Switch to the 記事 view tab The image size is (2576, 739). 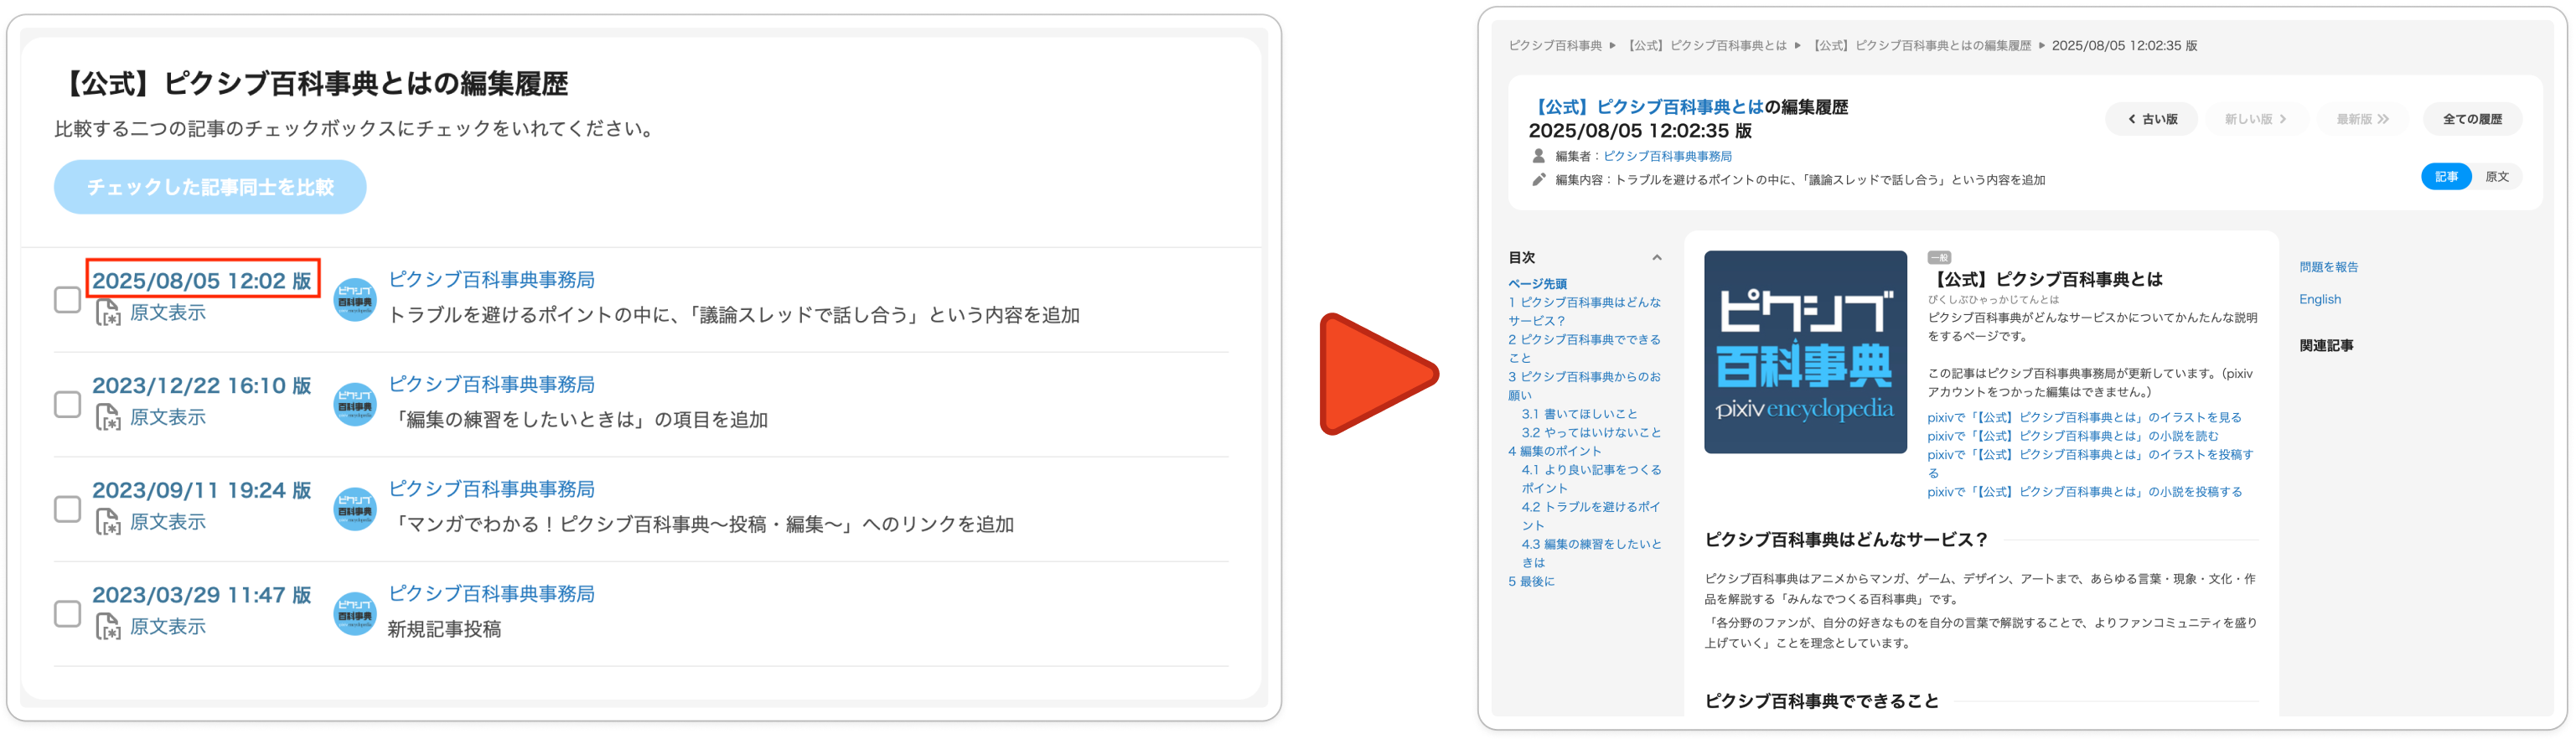pos(2446,177)
